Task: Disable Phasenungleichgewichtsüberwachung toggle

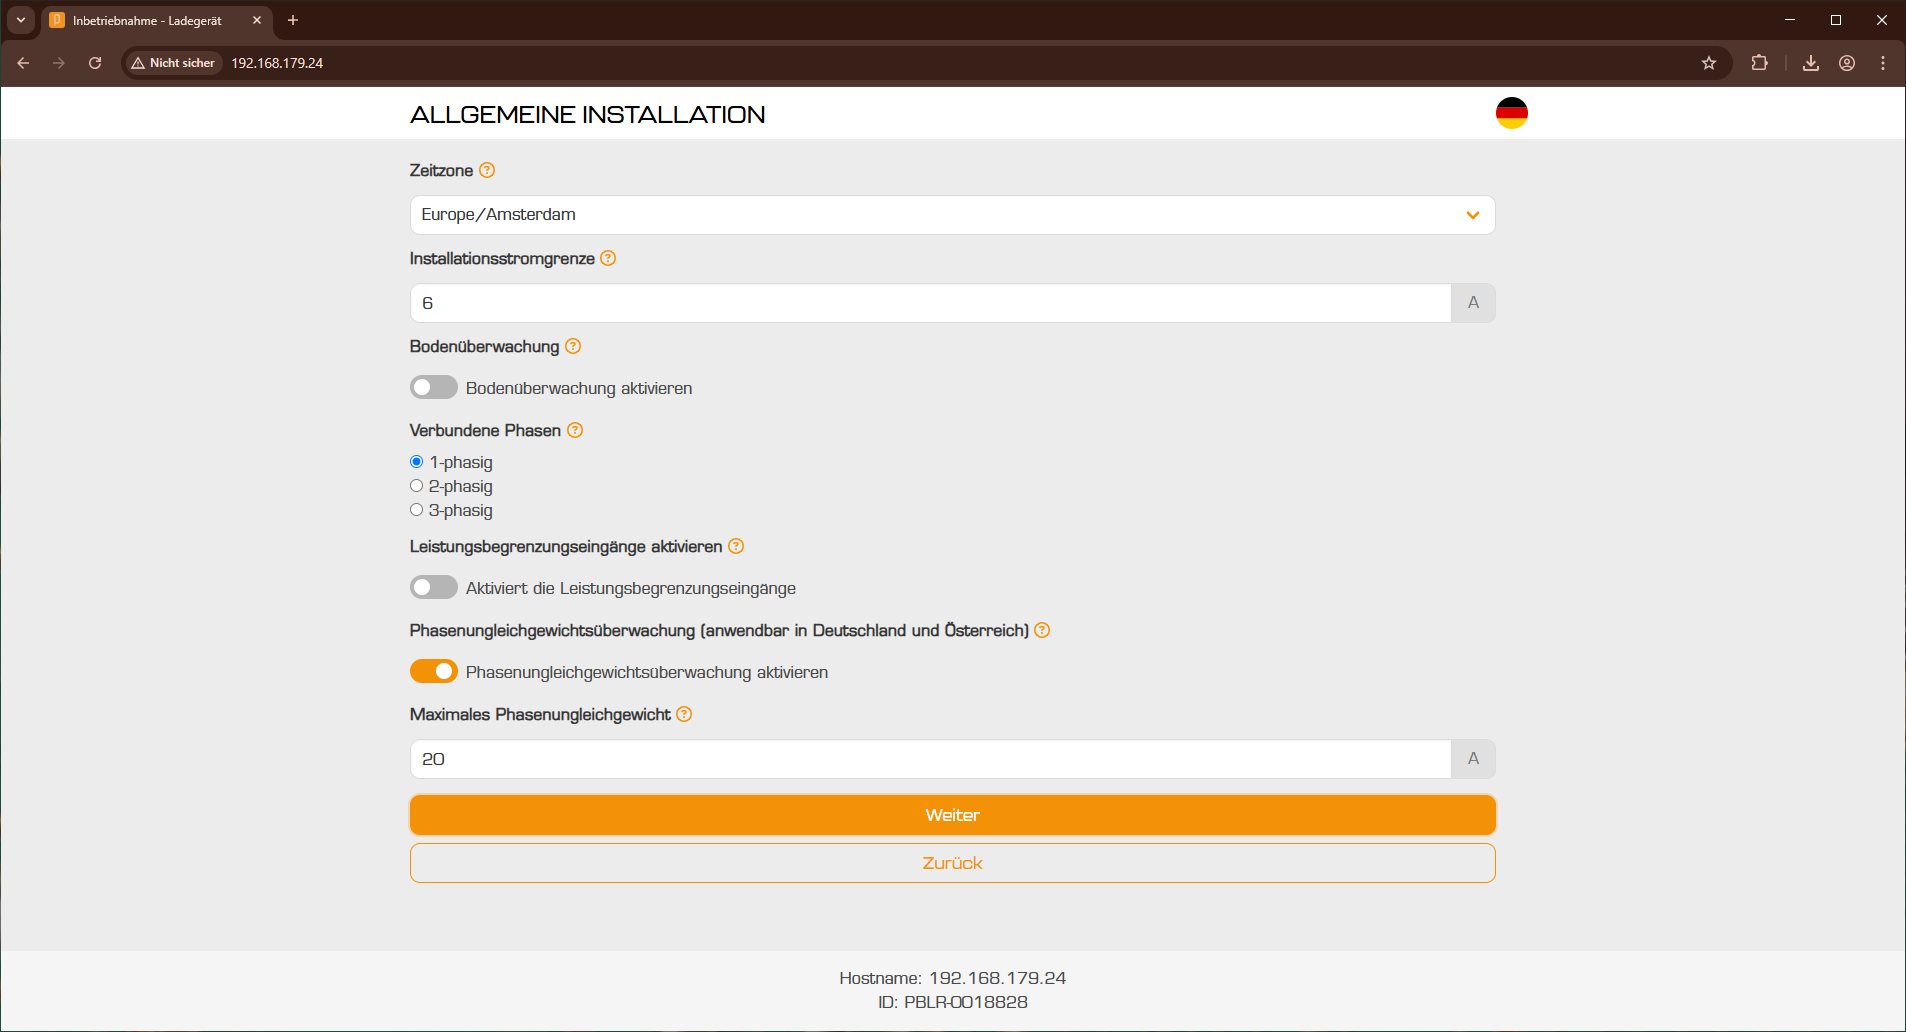Action: point(434,671)
